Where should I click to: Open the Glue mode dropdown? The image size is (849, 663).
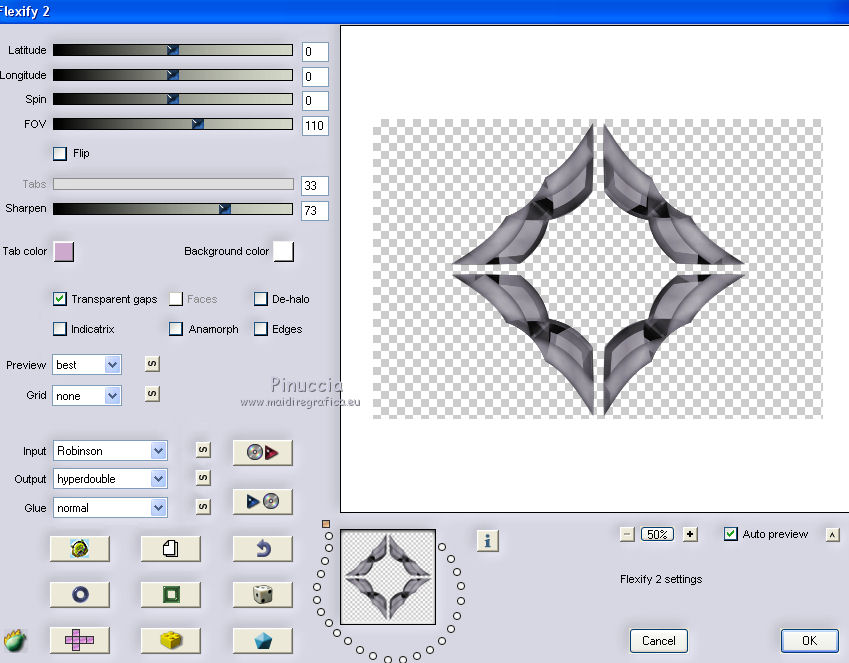tap(110, 508)
